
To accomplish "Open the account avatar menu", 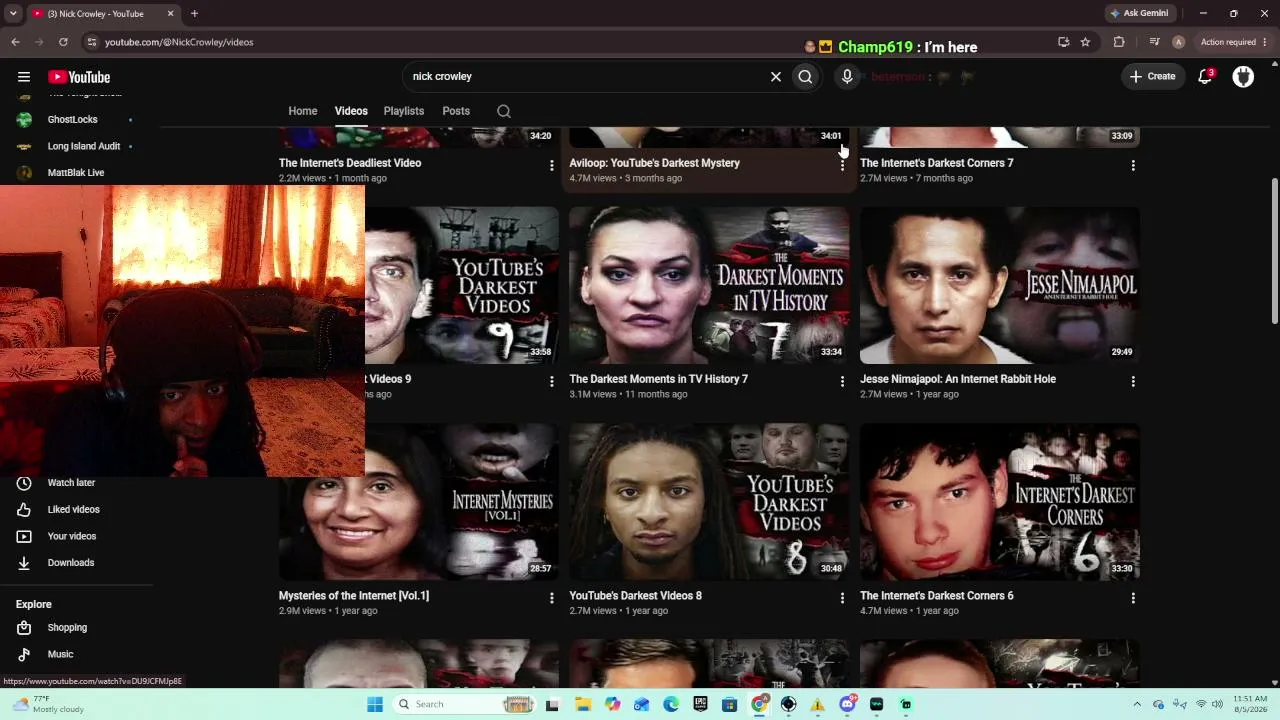I will point(1243,76).
